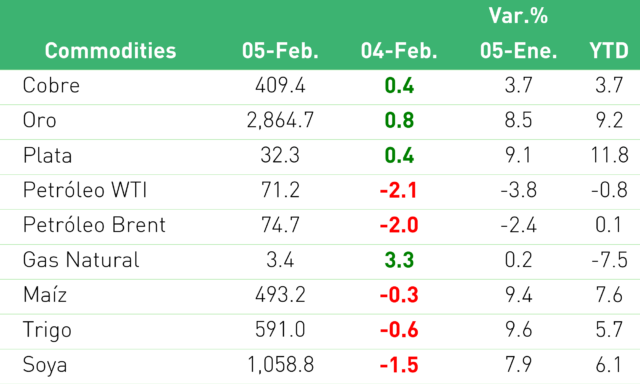
Task: Select the Soya price 1,058.8
Action: pos(280,365)
